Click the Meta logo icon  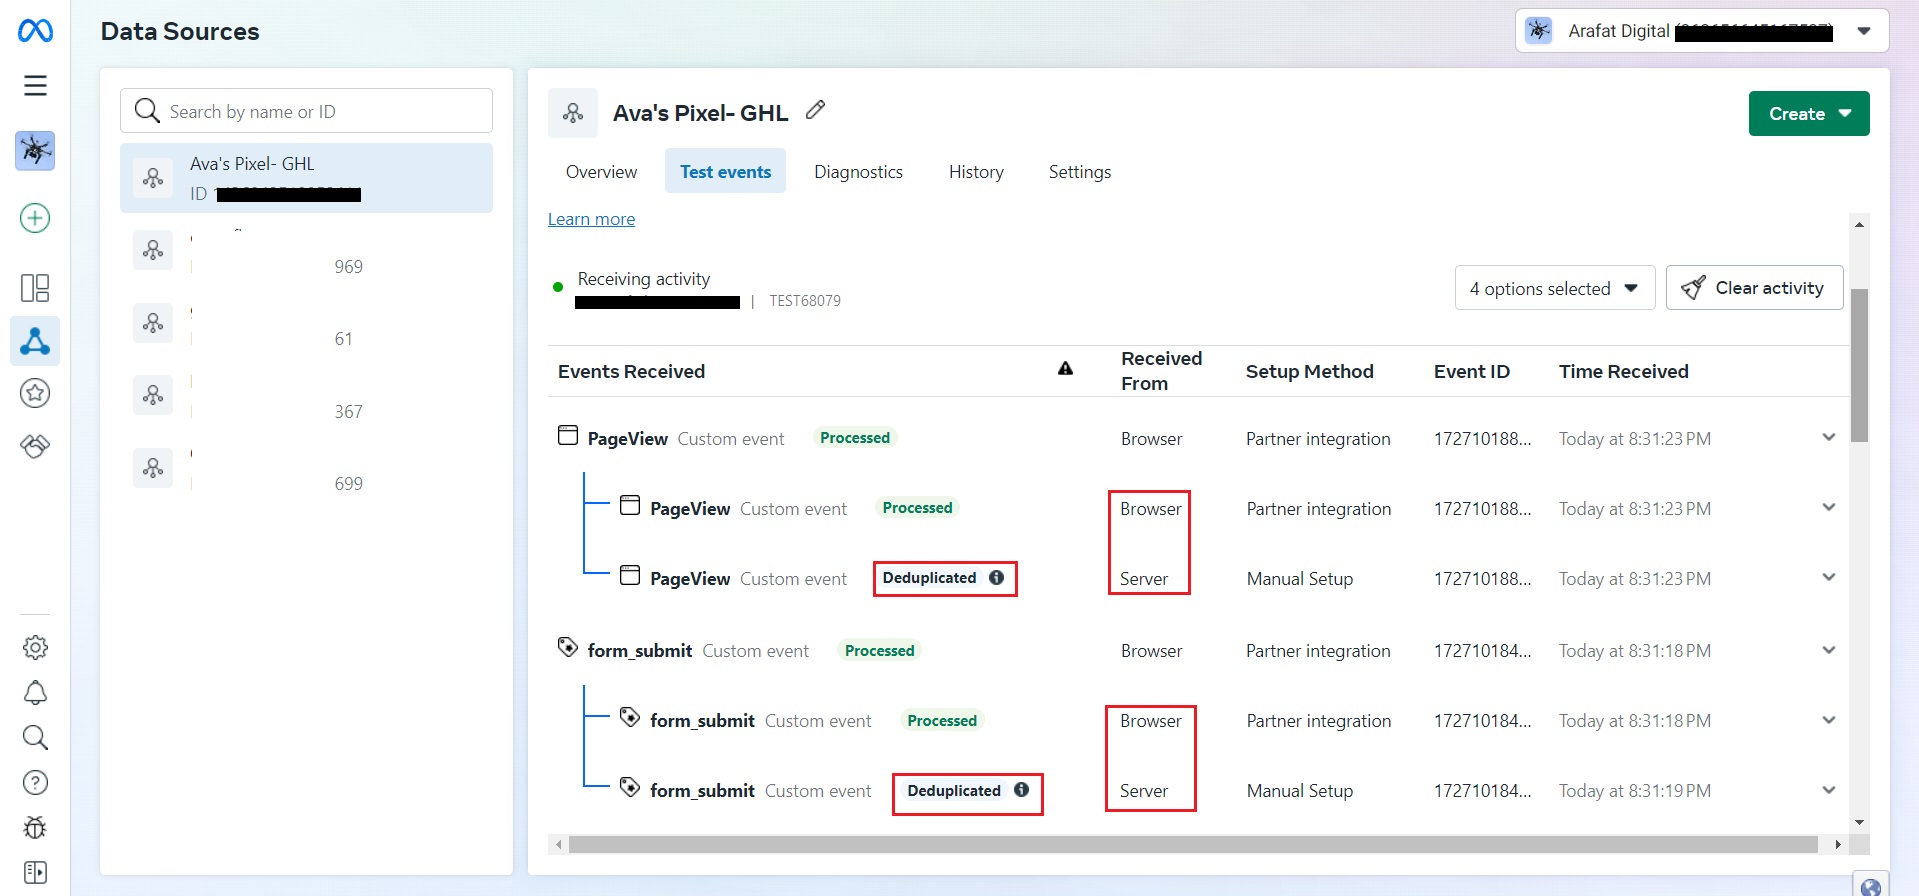point(35,31)
